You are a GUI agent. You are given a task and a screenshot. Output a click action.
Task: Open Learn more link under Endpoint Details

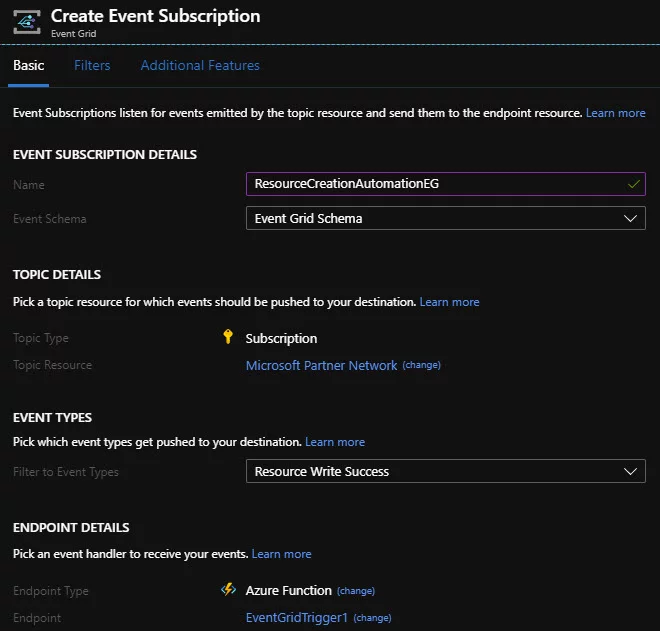point(281,554)
